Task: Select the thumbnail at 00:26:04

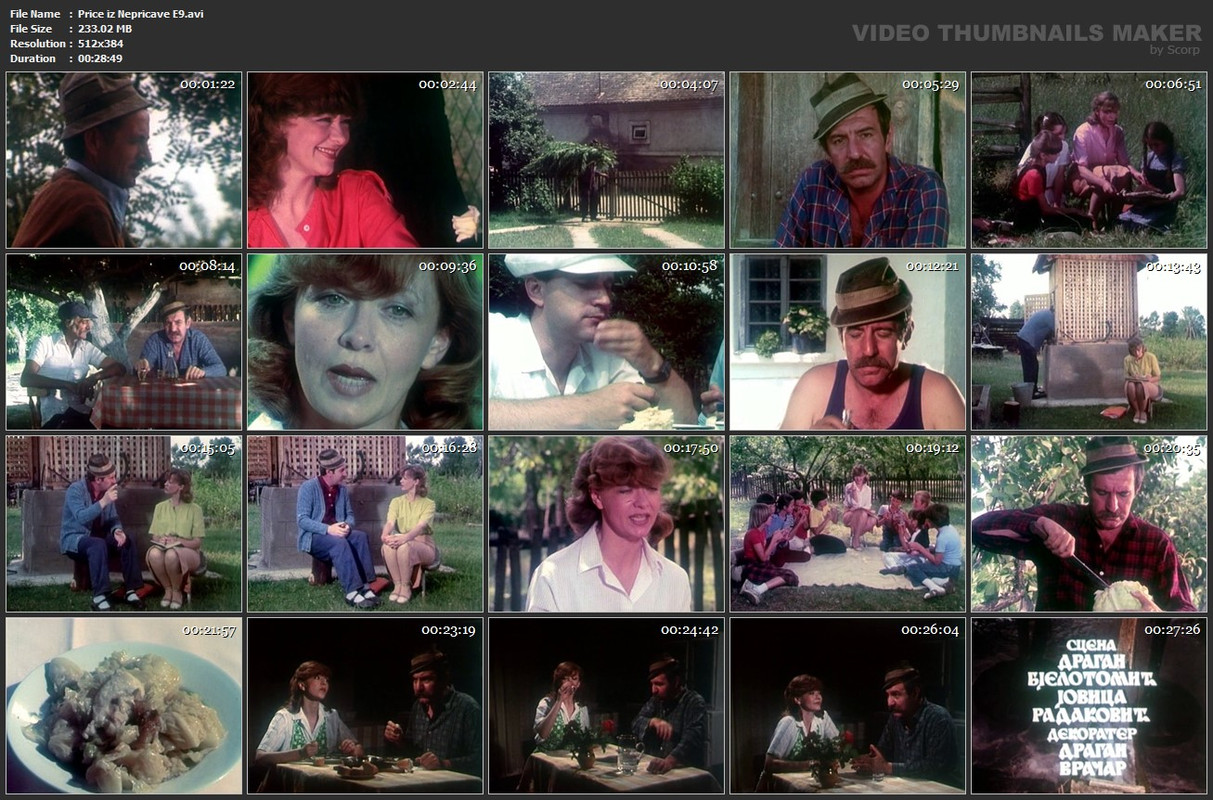Action: 848,706
